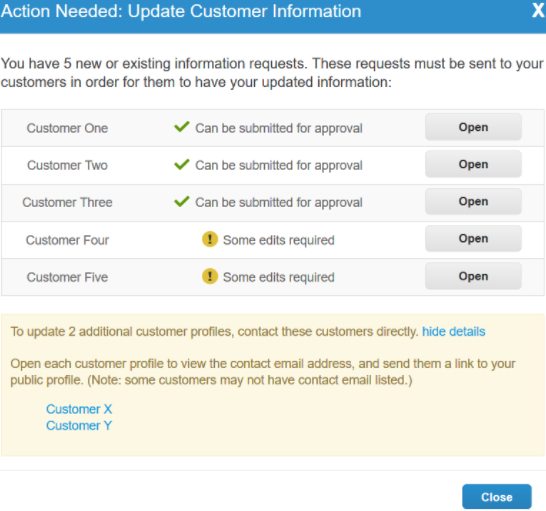Screen dimensions: 546x511
Task: Click the yellow warning icon for Customer Five
Action: coord(210,277)
